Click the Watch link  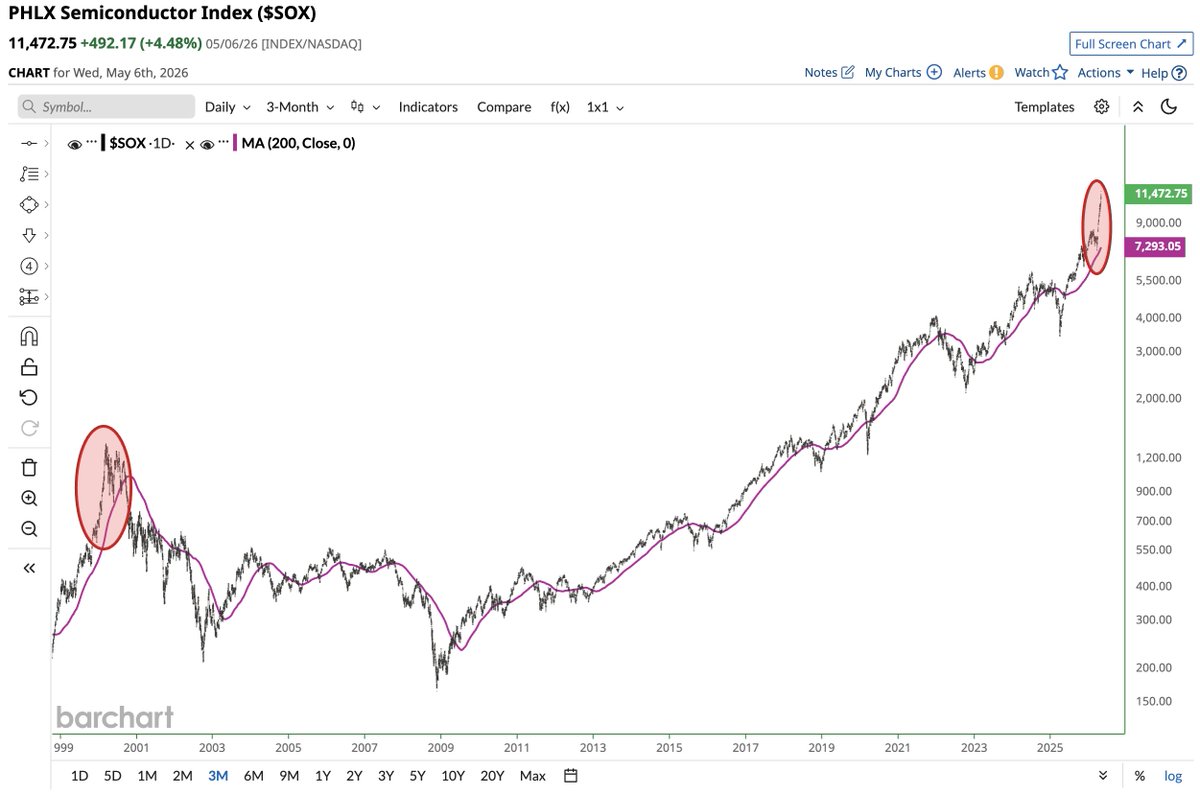point(1031,72)
